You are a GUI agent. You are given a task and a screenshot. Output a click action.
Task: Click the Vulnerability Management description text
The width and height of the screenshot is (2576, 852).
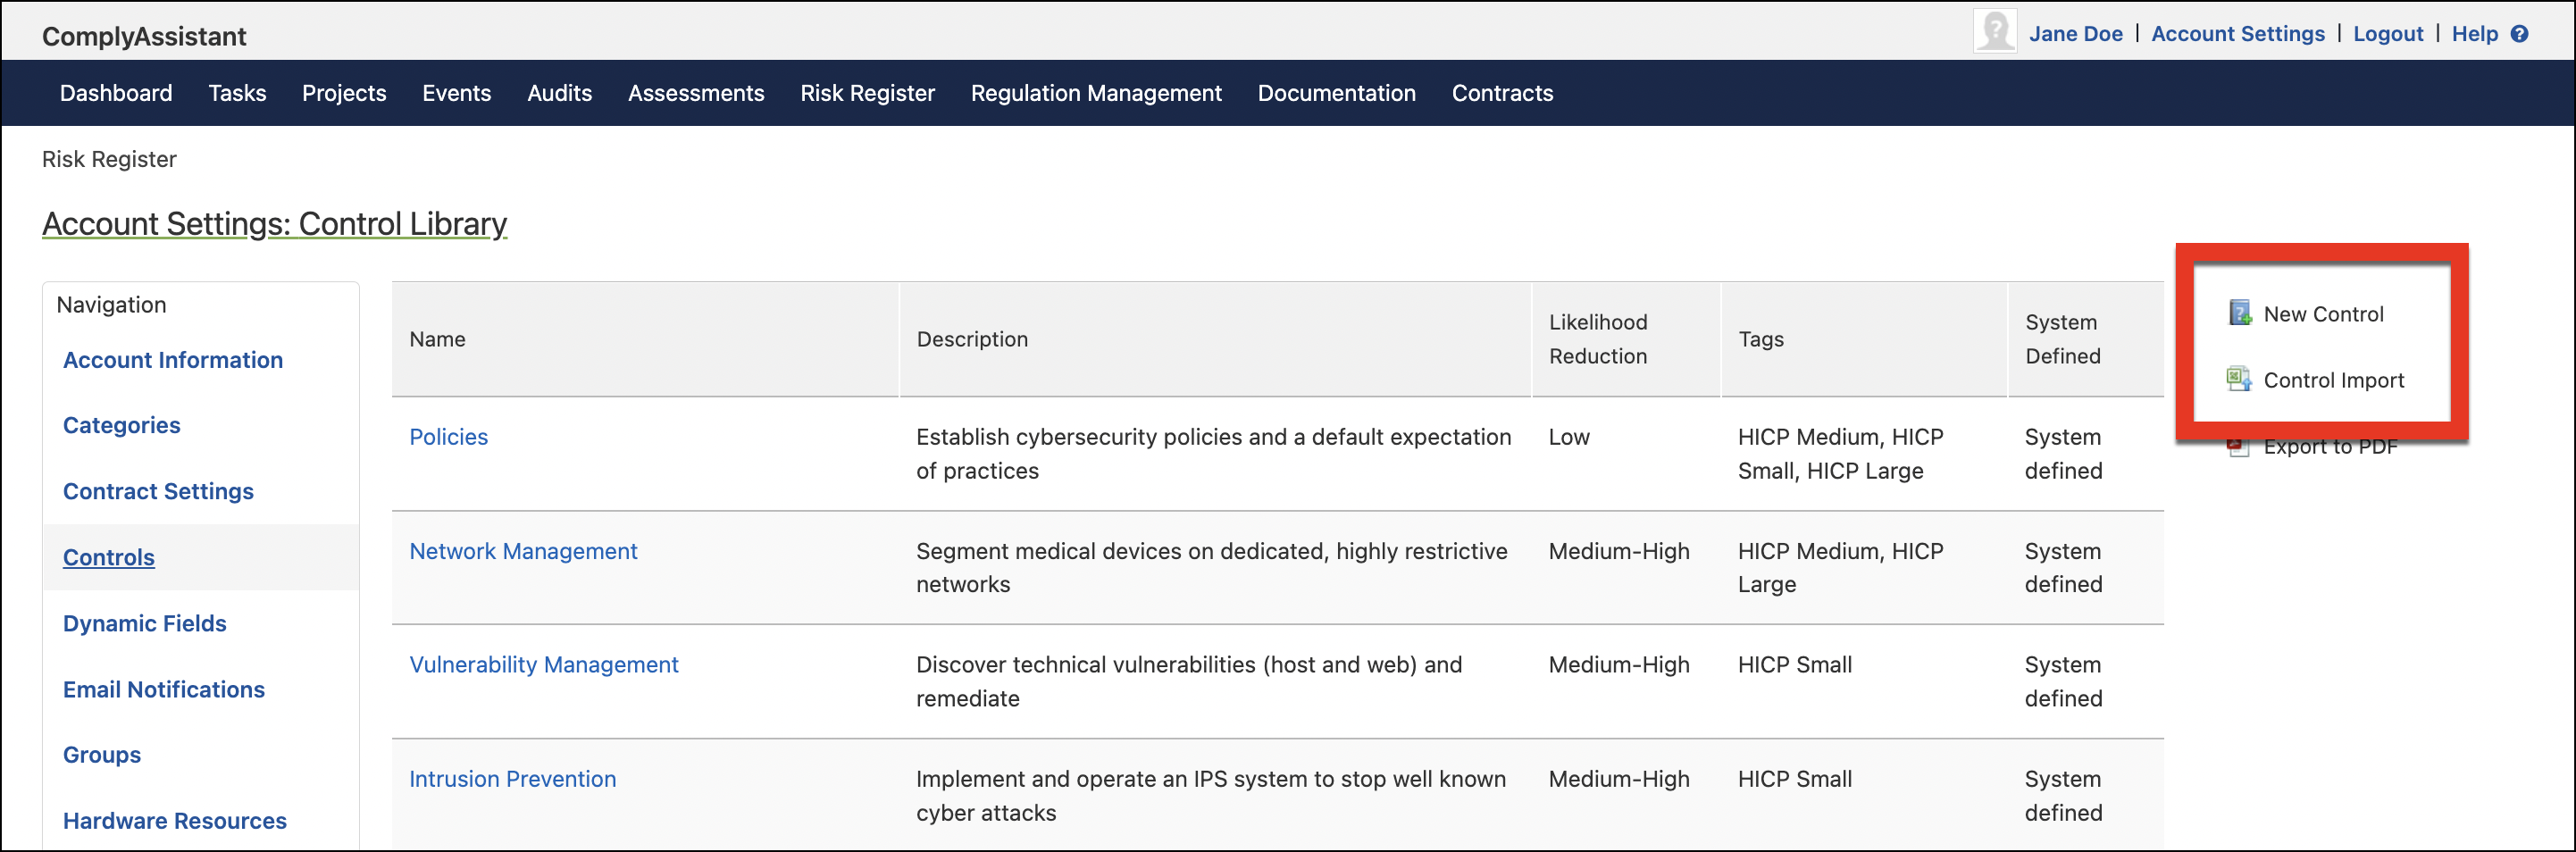(x=1189, y=681)
